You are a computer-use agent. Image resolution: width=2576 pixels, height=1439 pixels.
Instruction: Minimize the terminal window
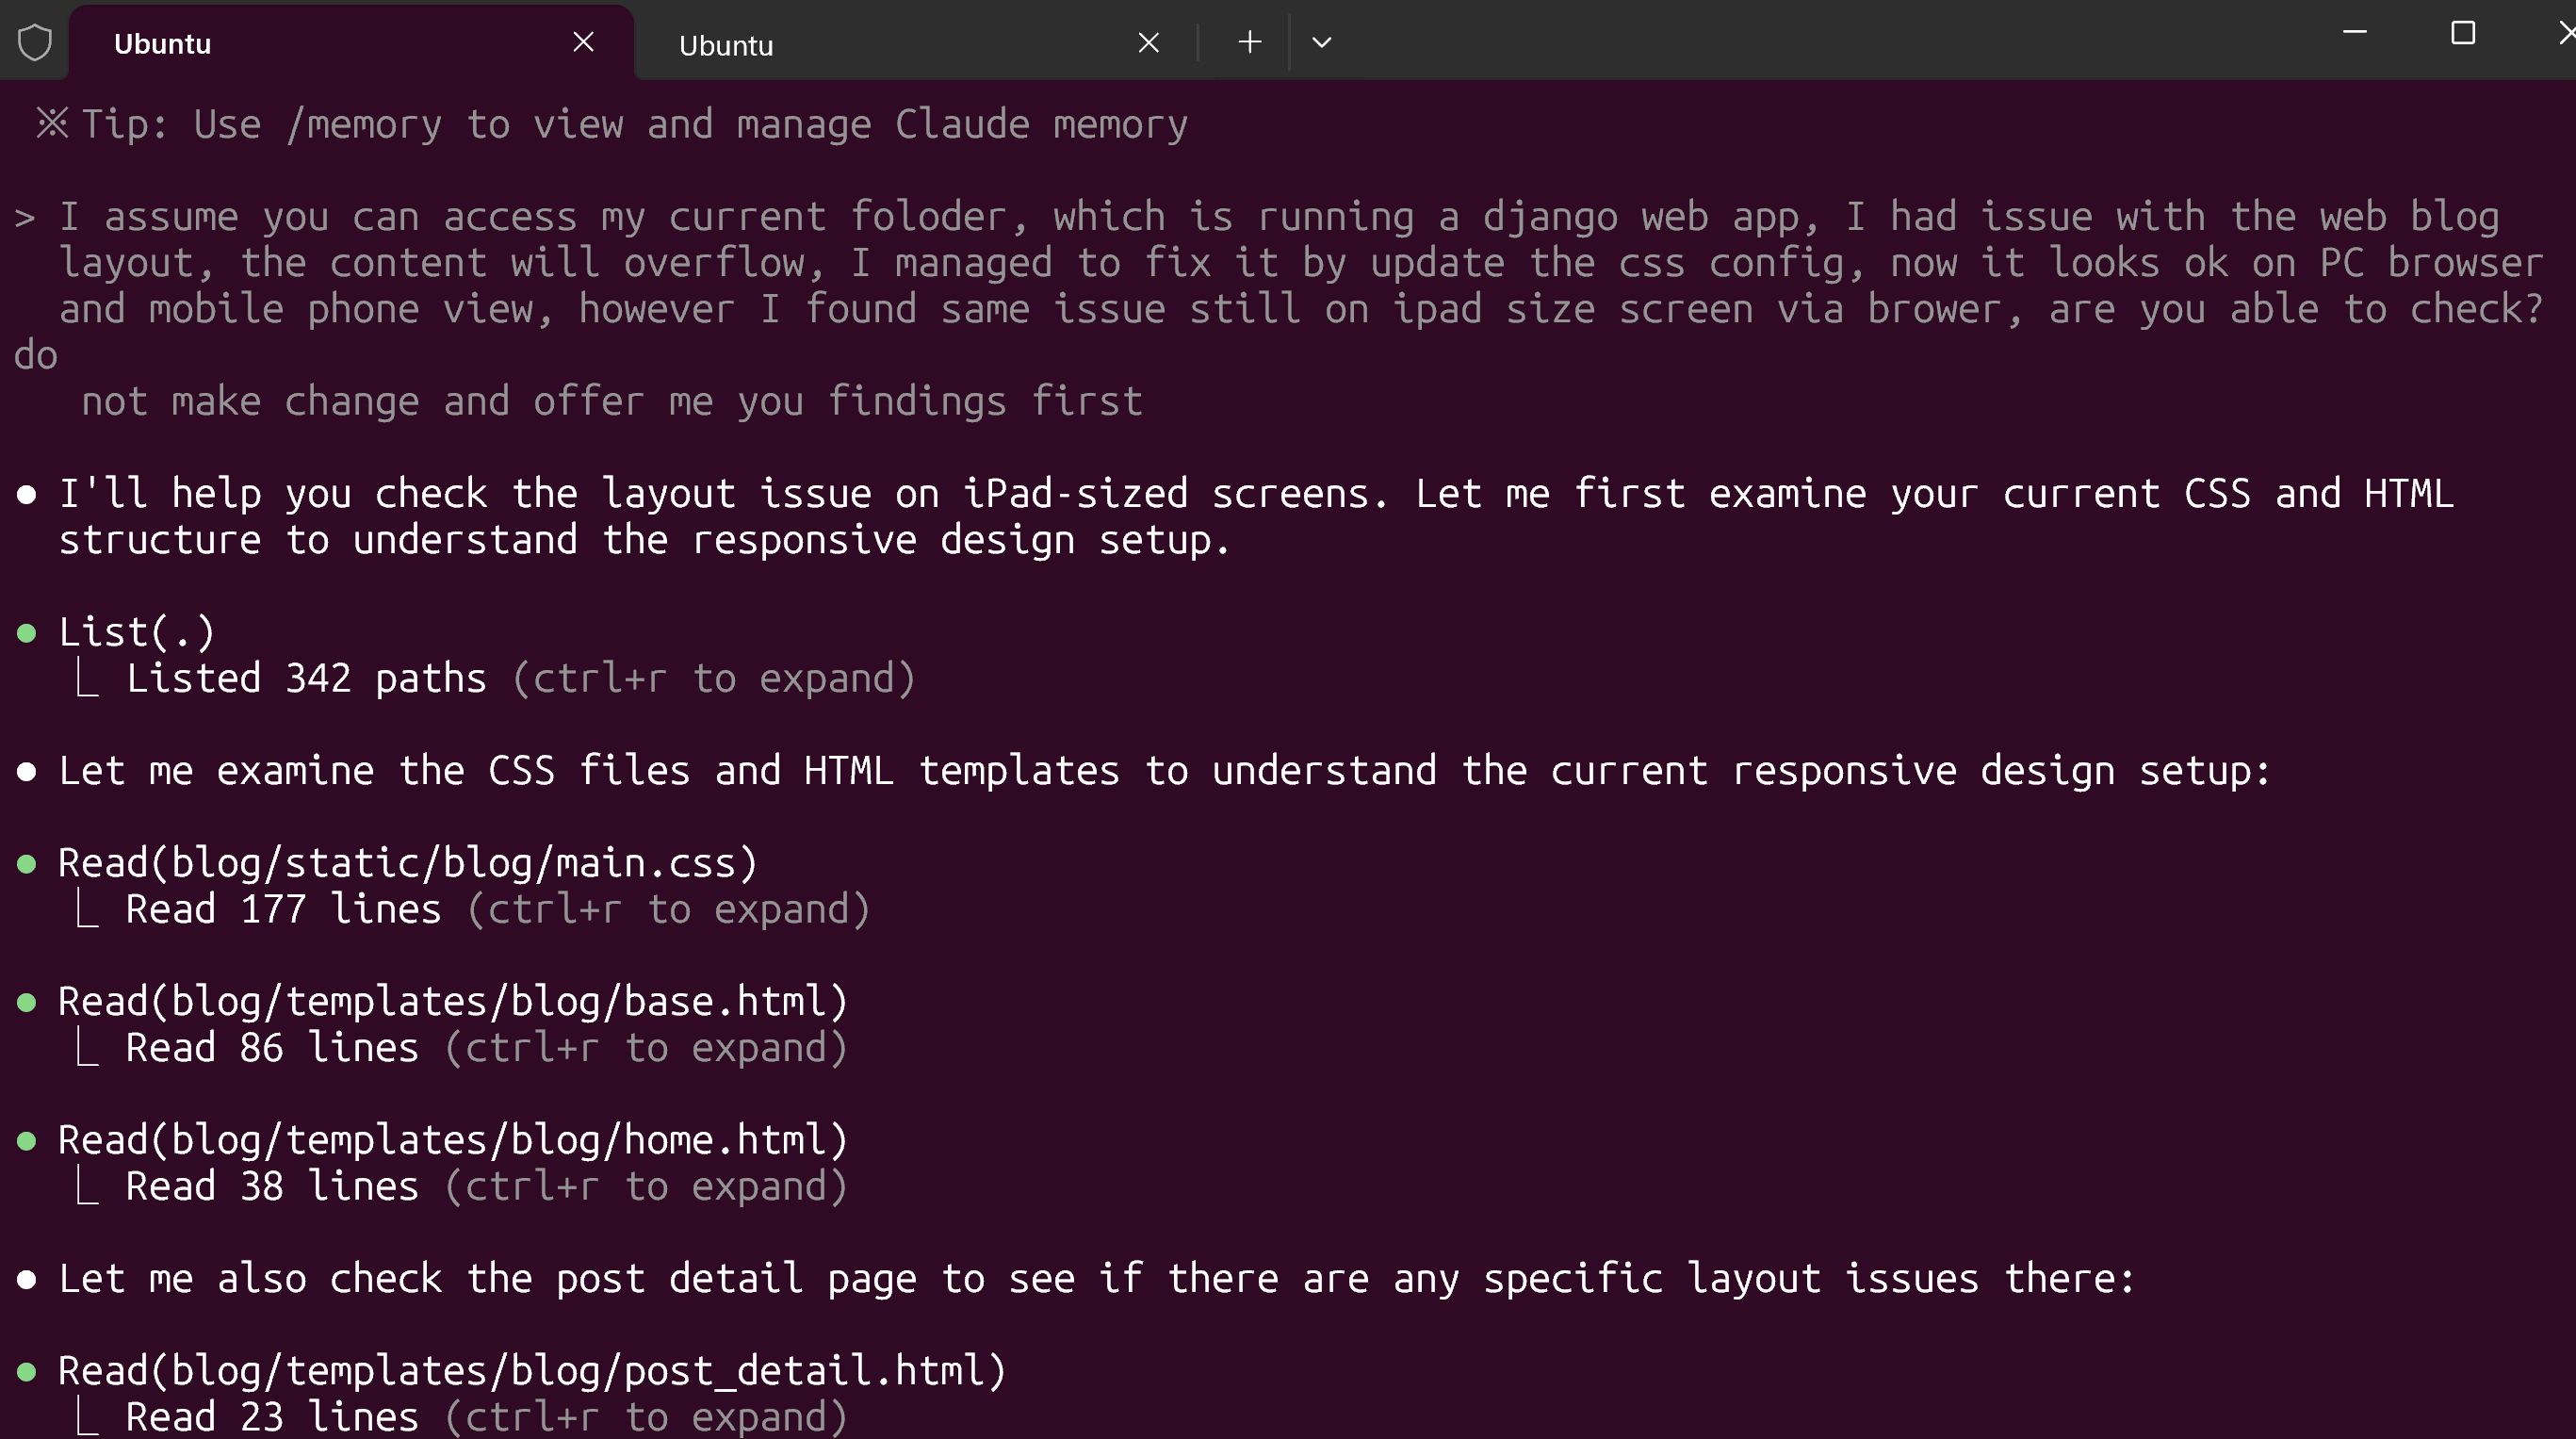coord(2355,32)
